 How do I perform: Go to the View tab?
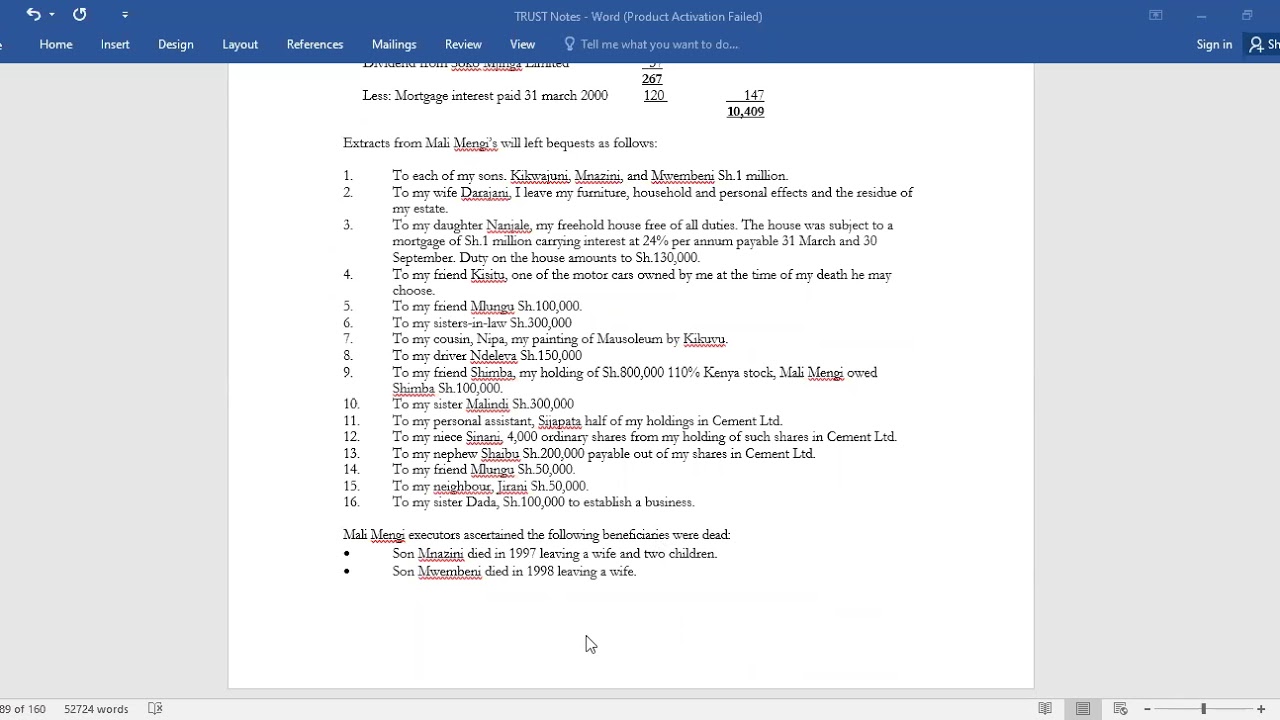pyautogui.click(x=522, y=44)
